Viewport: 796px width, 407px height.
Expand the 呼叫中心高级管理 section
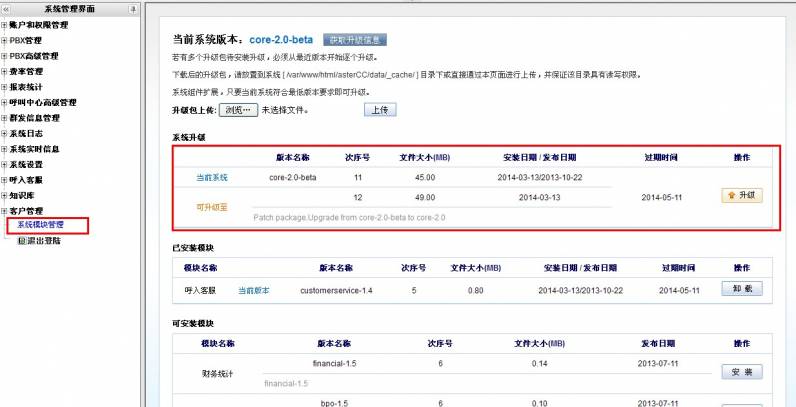[x=4, y=102]
